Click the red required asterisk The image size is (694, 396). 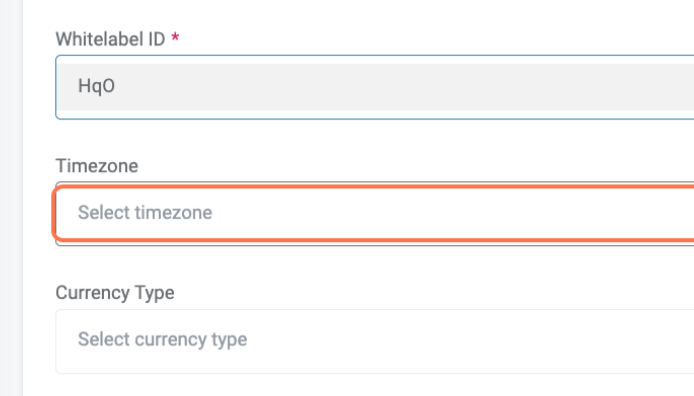[x=175, y=37]
